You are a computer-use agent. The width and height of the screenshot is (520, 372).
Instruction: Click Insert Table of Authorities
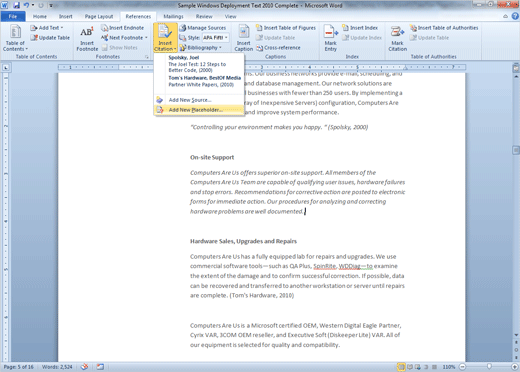(x=444, y=28)
